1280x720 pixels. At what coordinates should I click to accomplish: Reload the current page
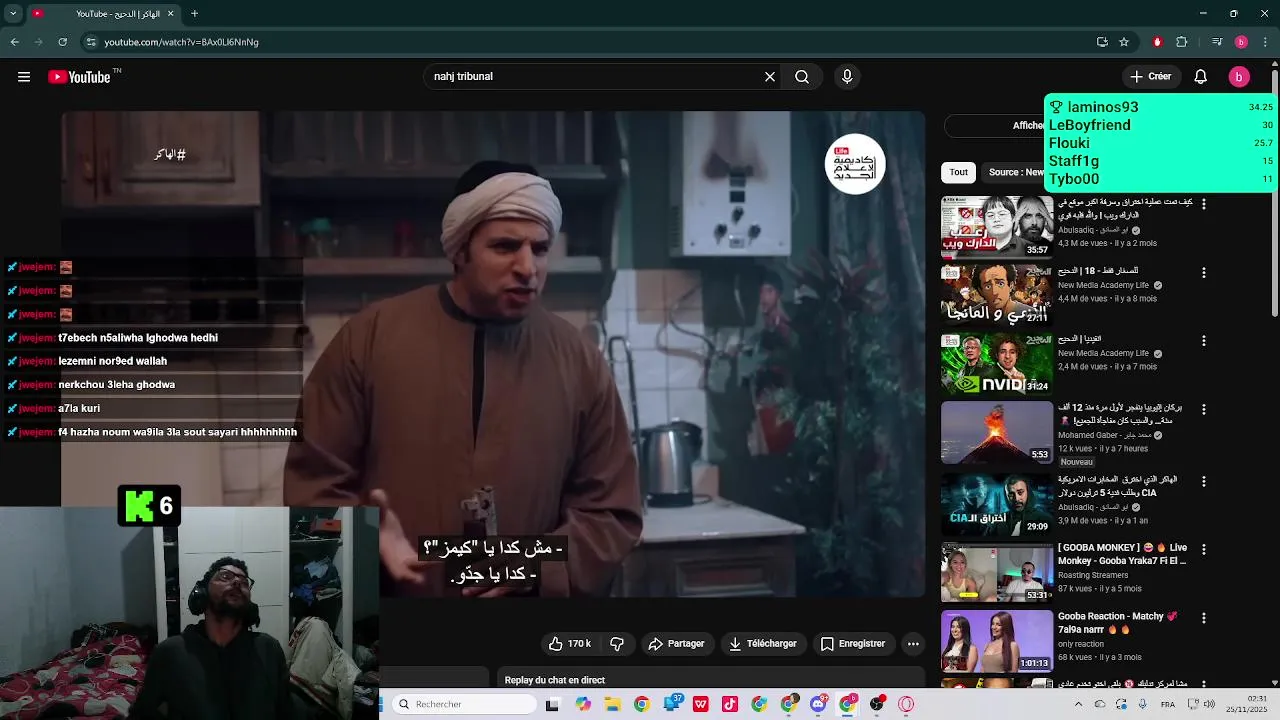(x=62, y=42)
